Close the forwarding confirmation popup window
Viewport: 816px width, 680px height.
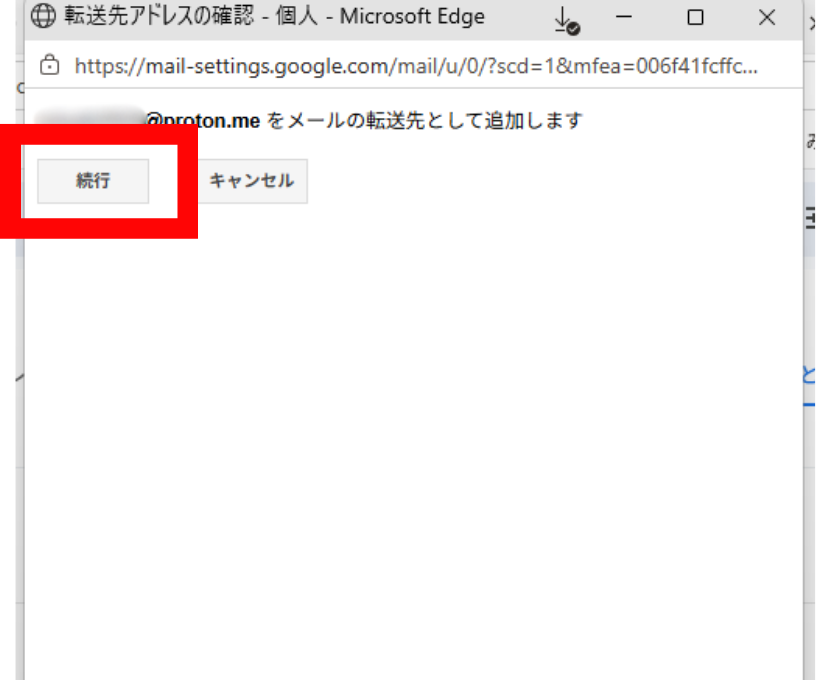(x=766, y=18)
